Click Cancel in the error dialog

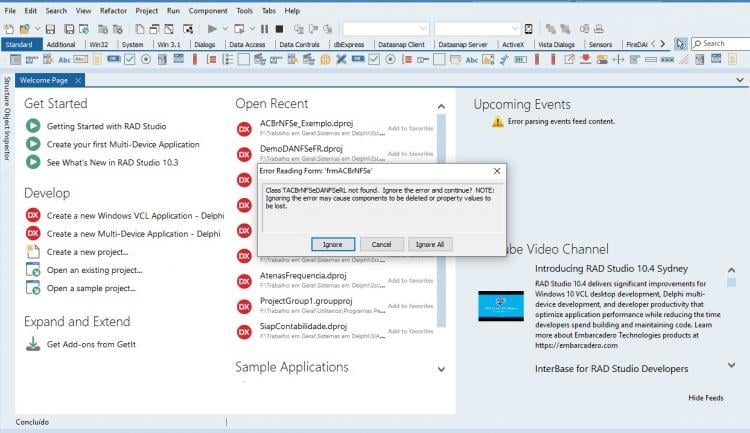click(x=381, y=244)
